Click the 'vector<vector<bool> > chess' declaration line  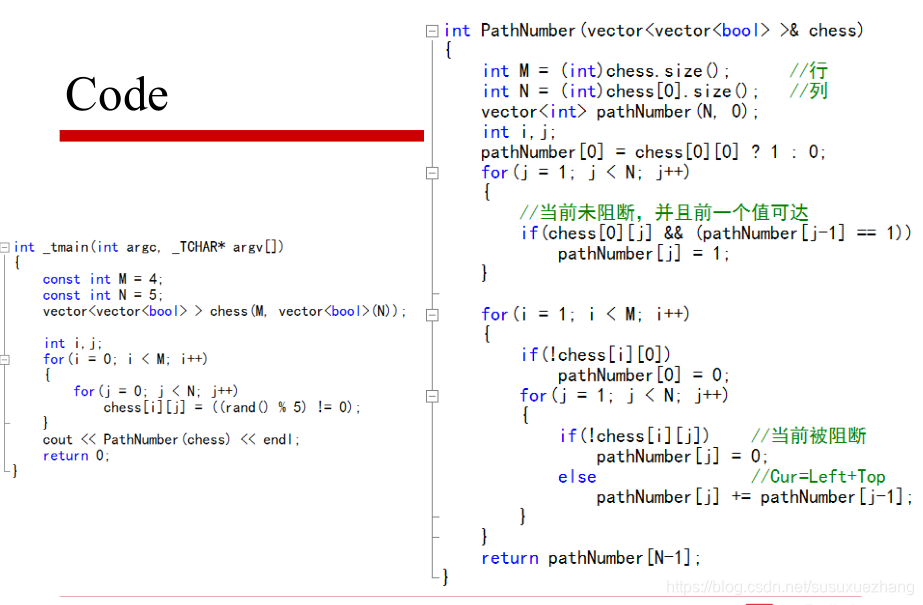pyautogui.click(x=224, y=311)
